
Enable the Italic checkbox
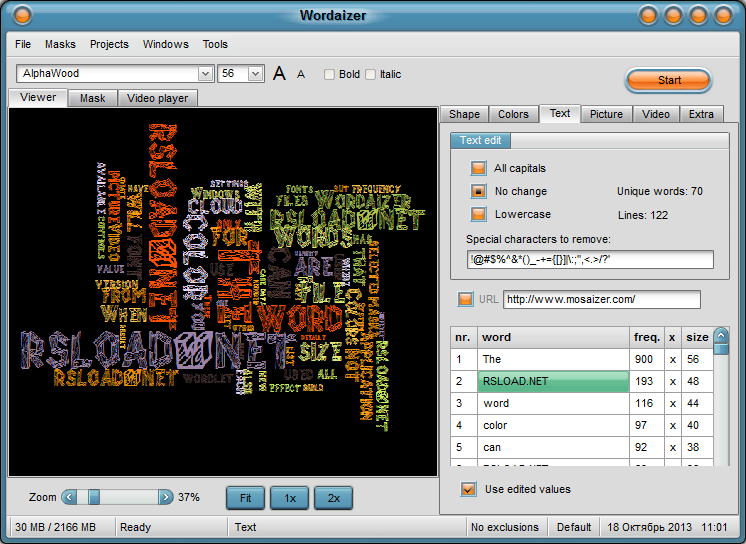pos(370,74)
